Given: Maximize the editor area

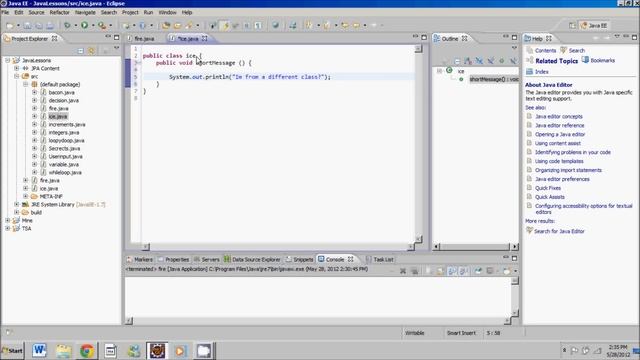Looking at the screenshot, I should pos(424,37).
